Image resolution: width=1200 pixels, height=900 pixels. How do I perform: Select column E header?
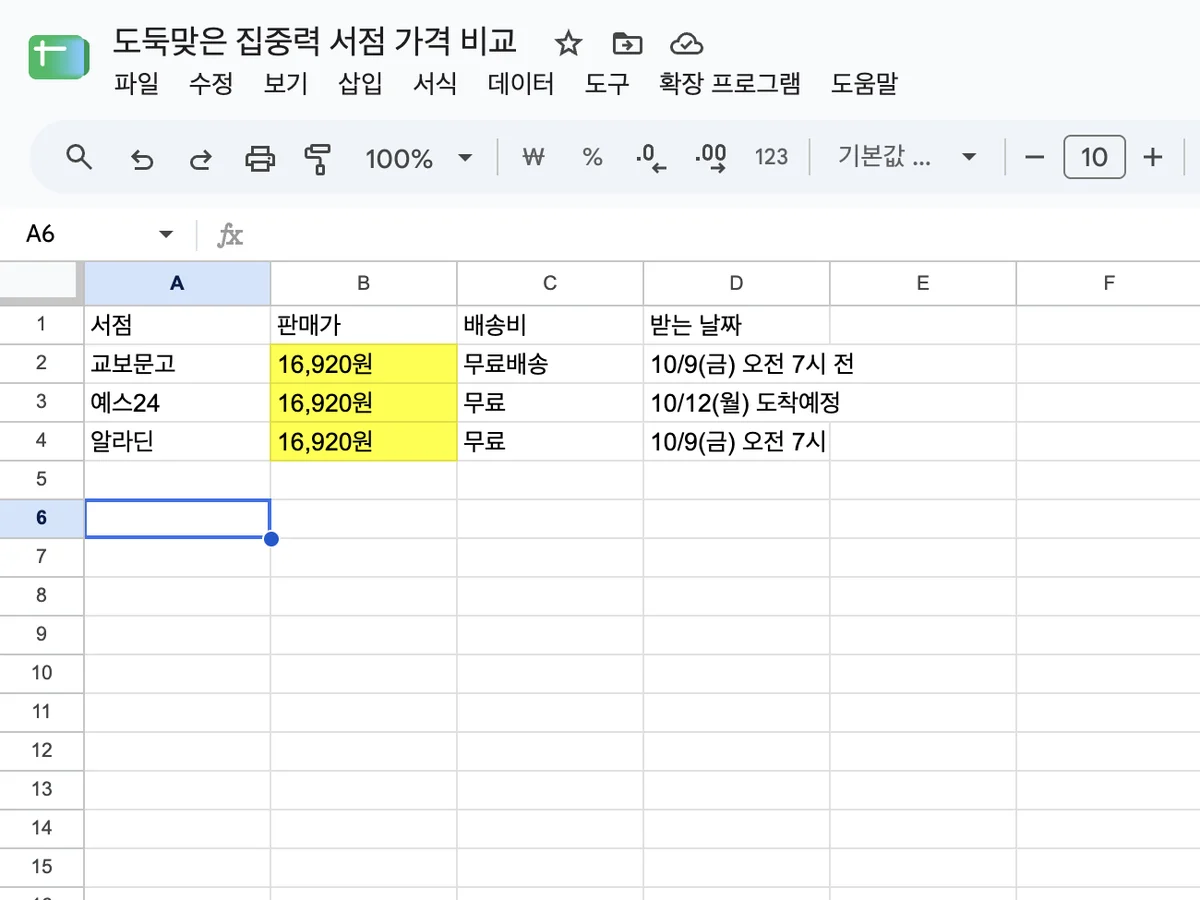923,283
